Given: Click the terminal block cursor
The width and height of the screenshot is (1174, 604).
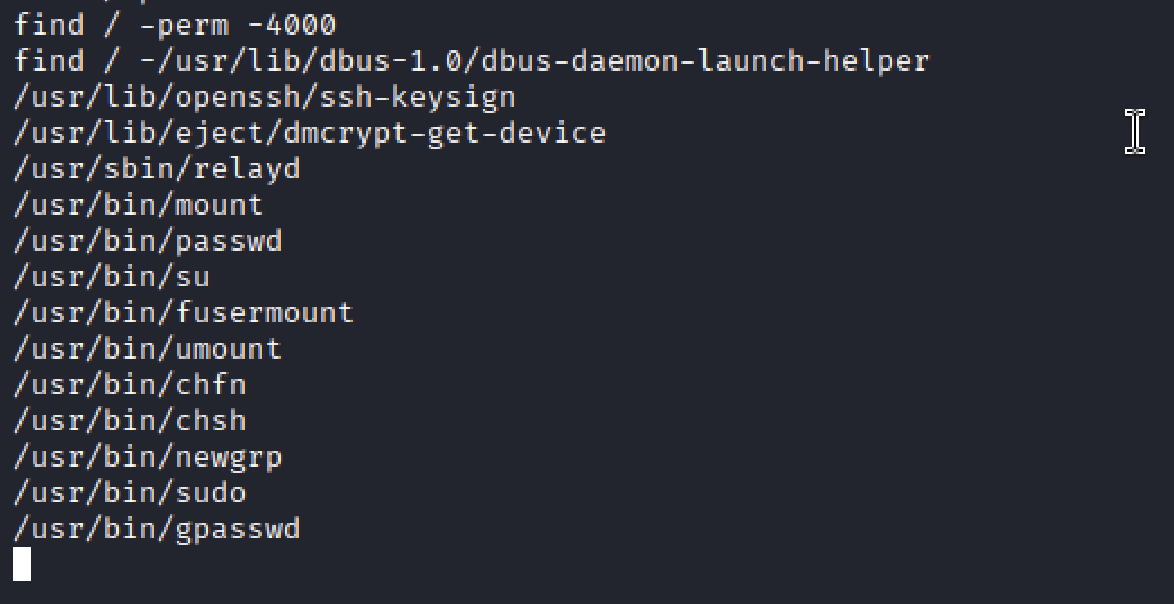Looking at the screenshot, I should pyautogui.click(x=22, y=565).
